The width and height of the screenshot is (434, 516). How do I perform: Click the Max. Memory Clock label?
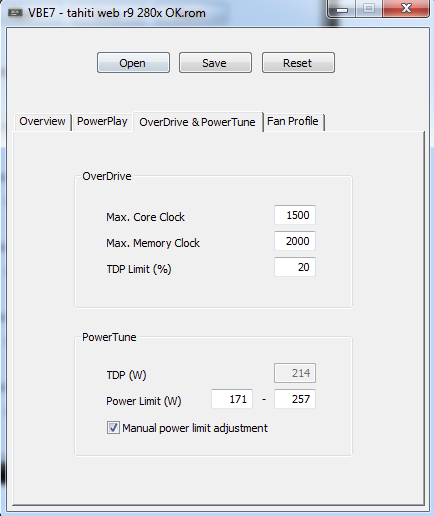153,243
